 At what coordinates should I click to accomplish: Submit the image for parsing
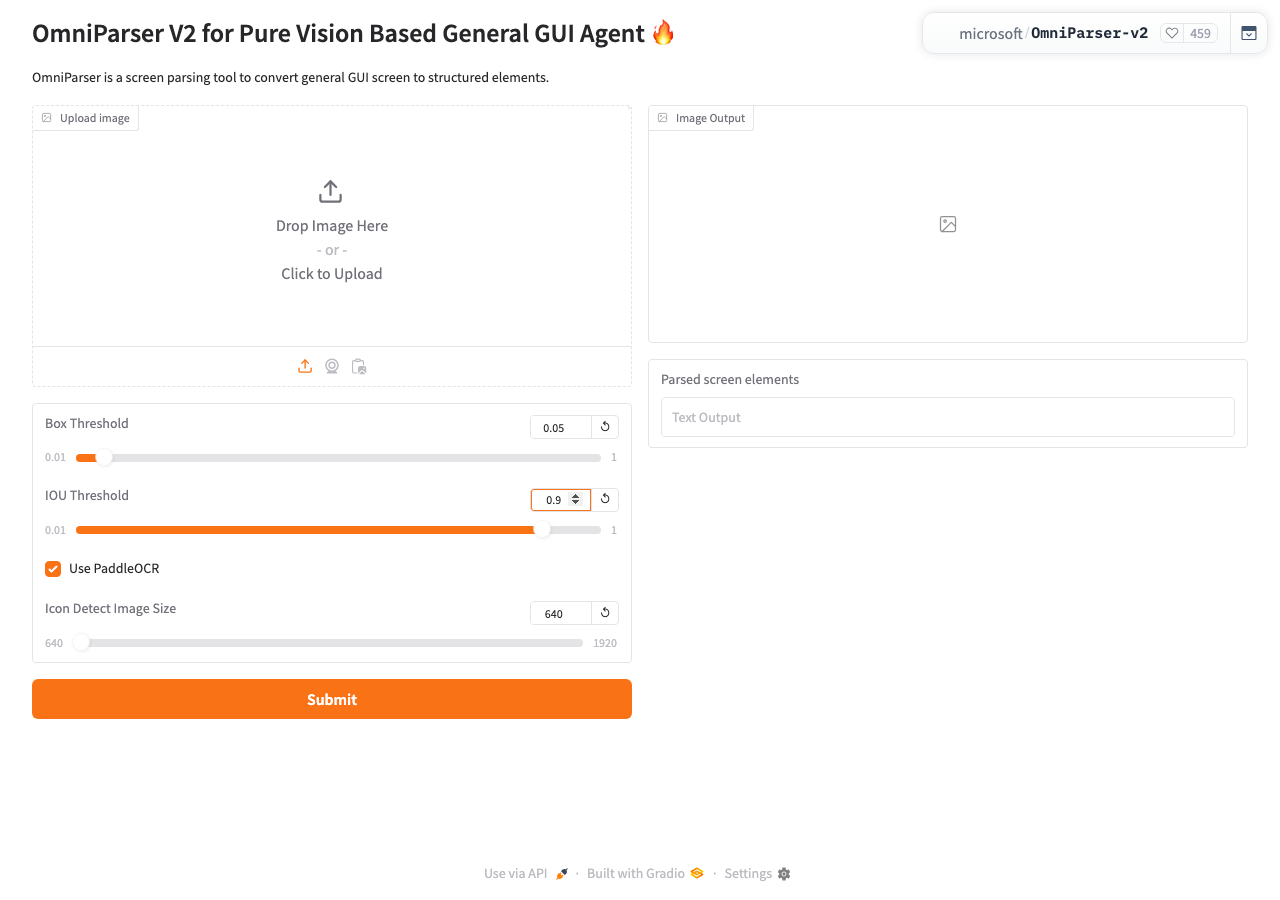click(332, 699)
